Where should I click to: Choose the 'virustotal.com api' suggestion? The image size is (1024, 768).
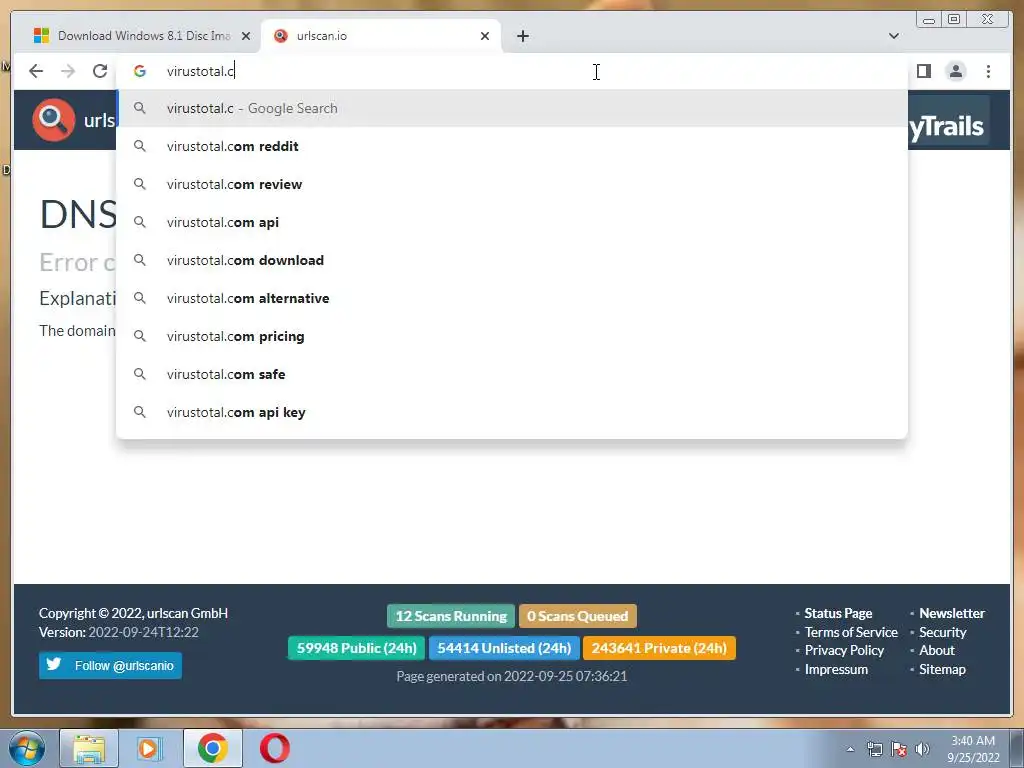[x=511, y=222]
